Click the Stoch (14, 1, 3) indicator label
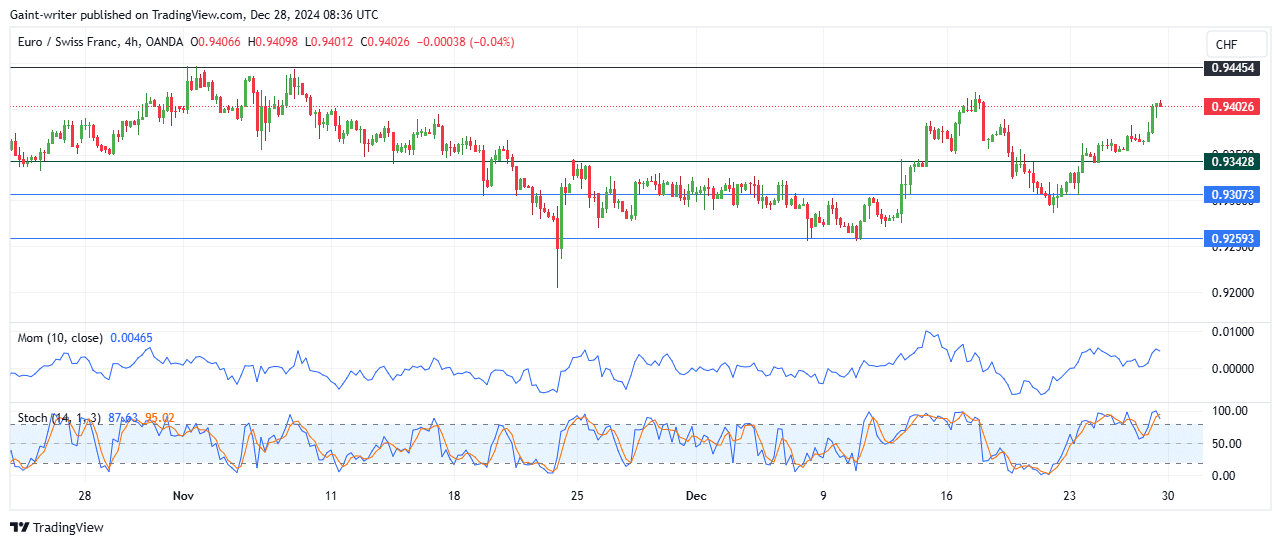Image resolution: width=1281 pixels, height=545 pixels. pyautogui.click(x=61, y=417)
